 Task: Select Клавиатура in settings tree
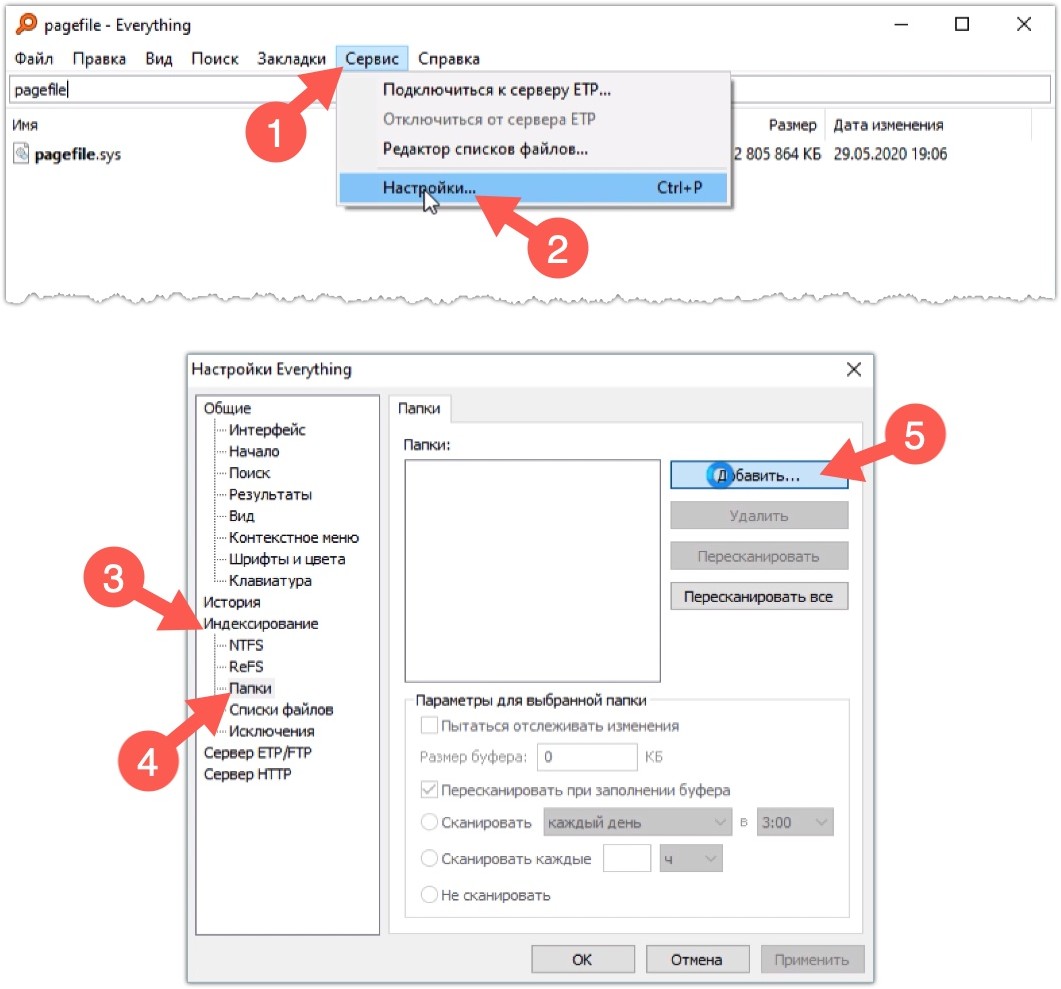pos(270,581)
